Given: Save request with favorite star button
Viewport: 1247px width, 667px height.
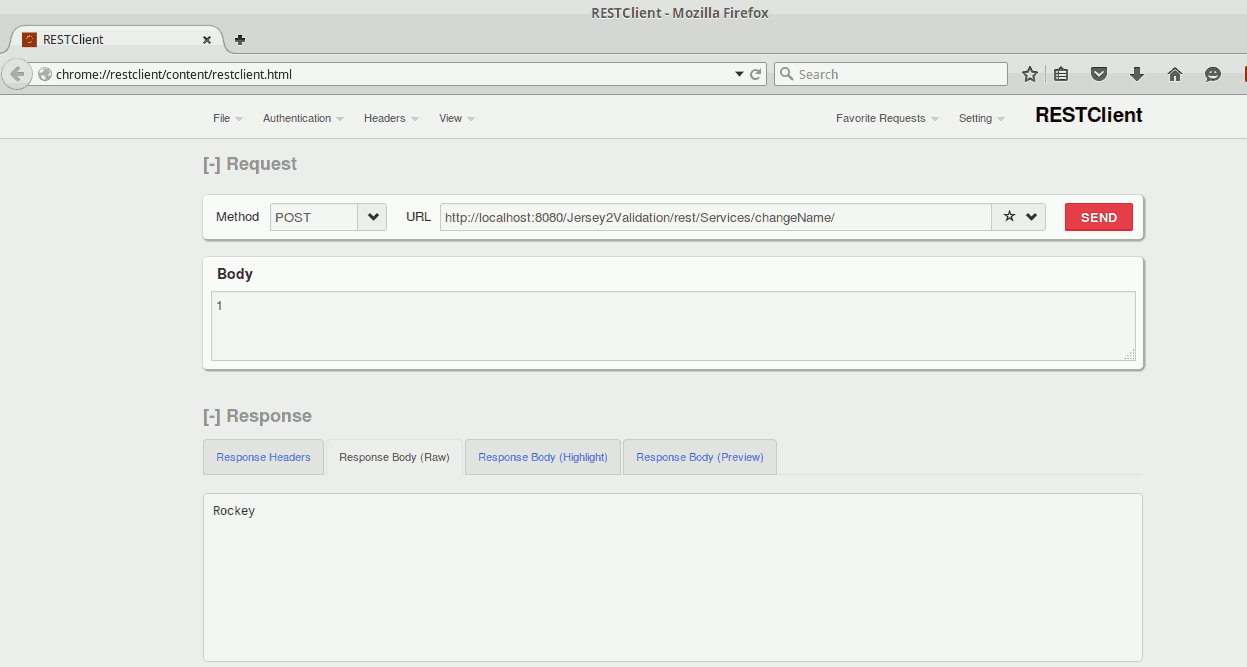Looking at the screenshot, I should pos(1009,217).
